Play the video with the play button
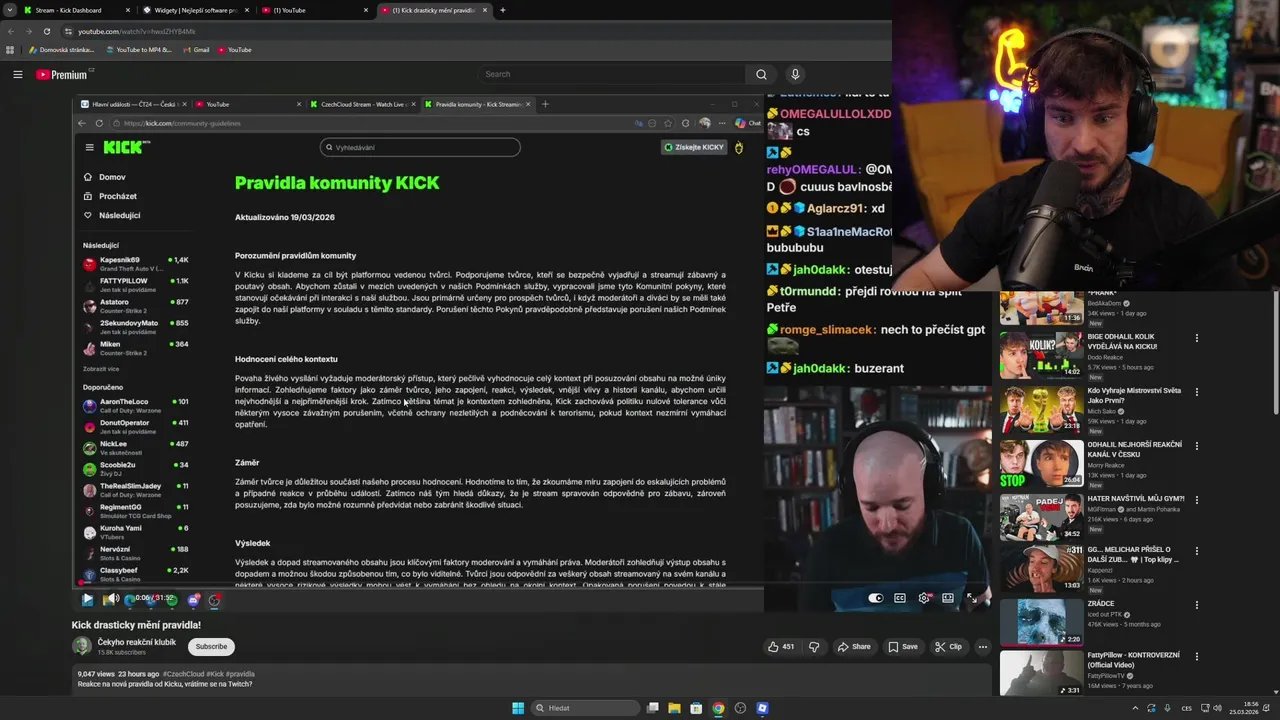Image resolution: width=1280 pixels, height=720 pixels. point(87,599)
